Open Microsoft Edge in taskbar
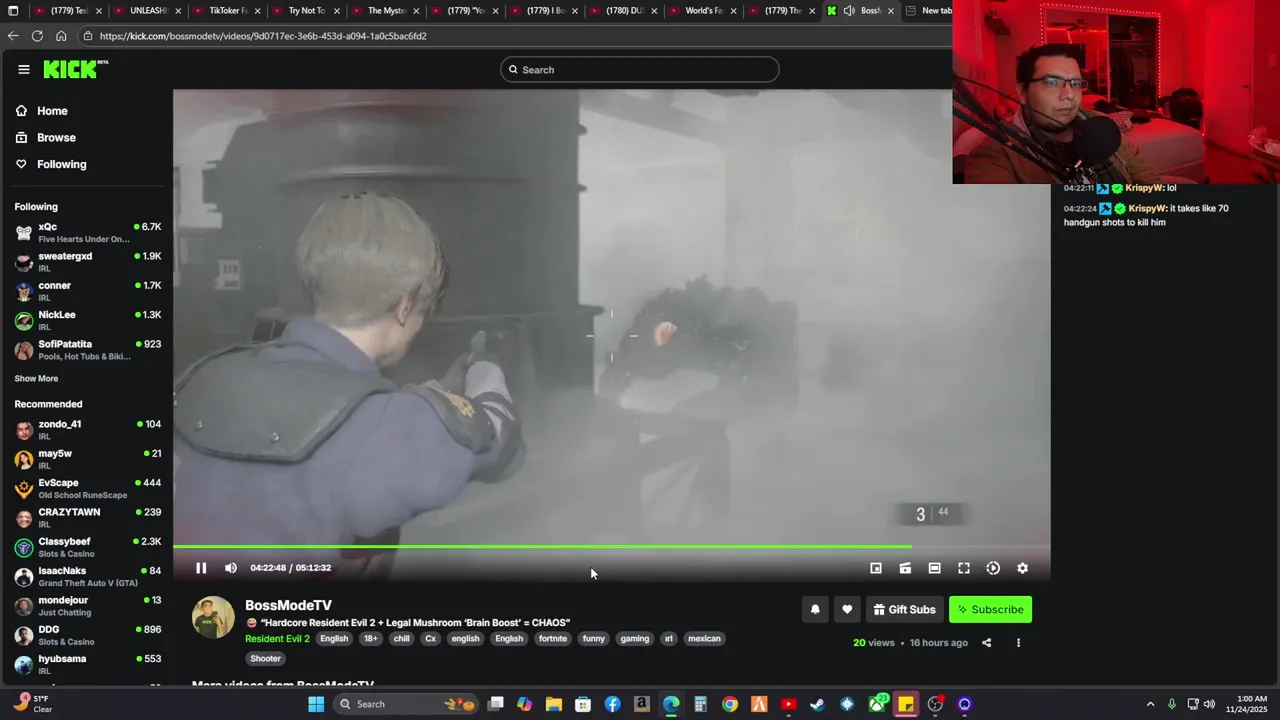The image size is (1280, 720). (x=671, y=704)
